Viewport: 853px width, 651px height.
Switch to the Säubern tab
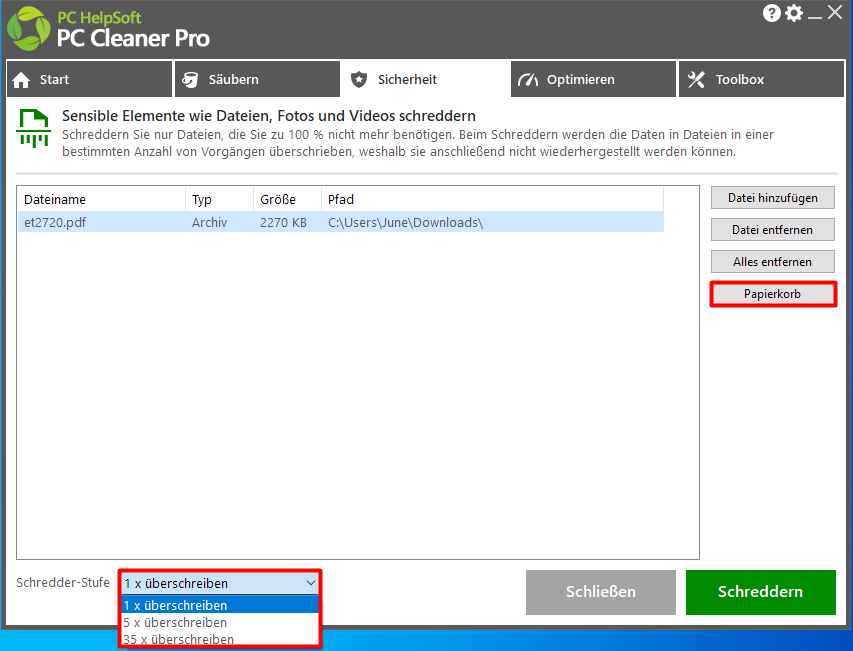257,79
